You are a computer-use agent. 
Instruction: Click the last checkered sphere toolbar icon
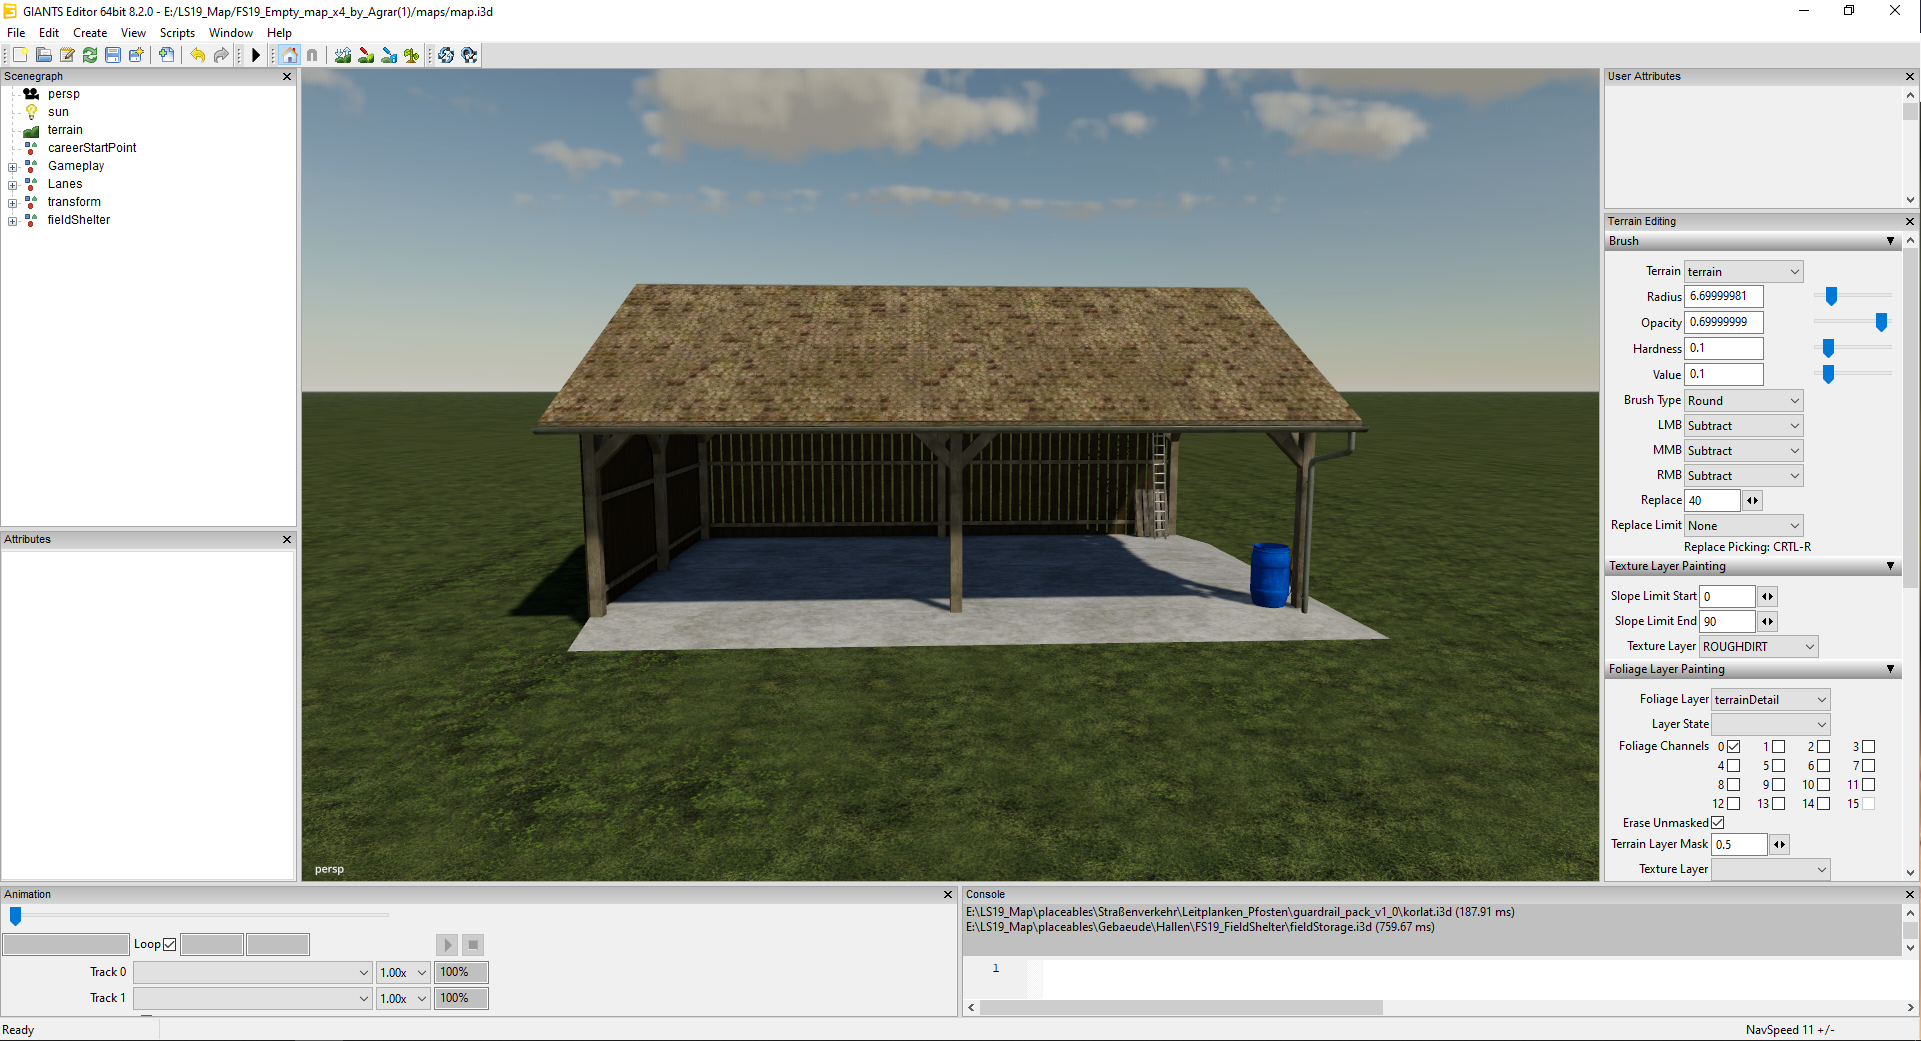(470, 55)
